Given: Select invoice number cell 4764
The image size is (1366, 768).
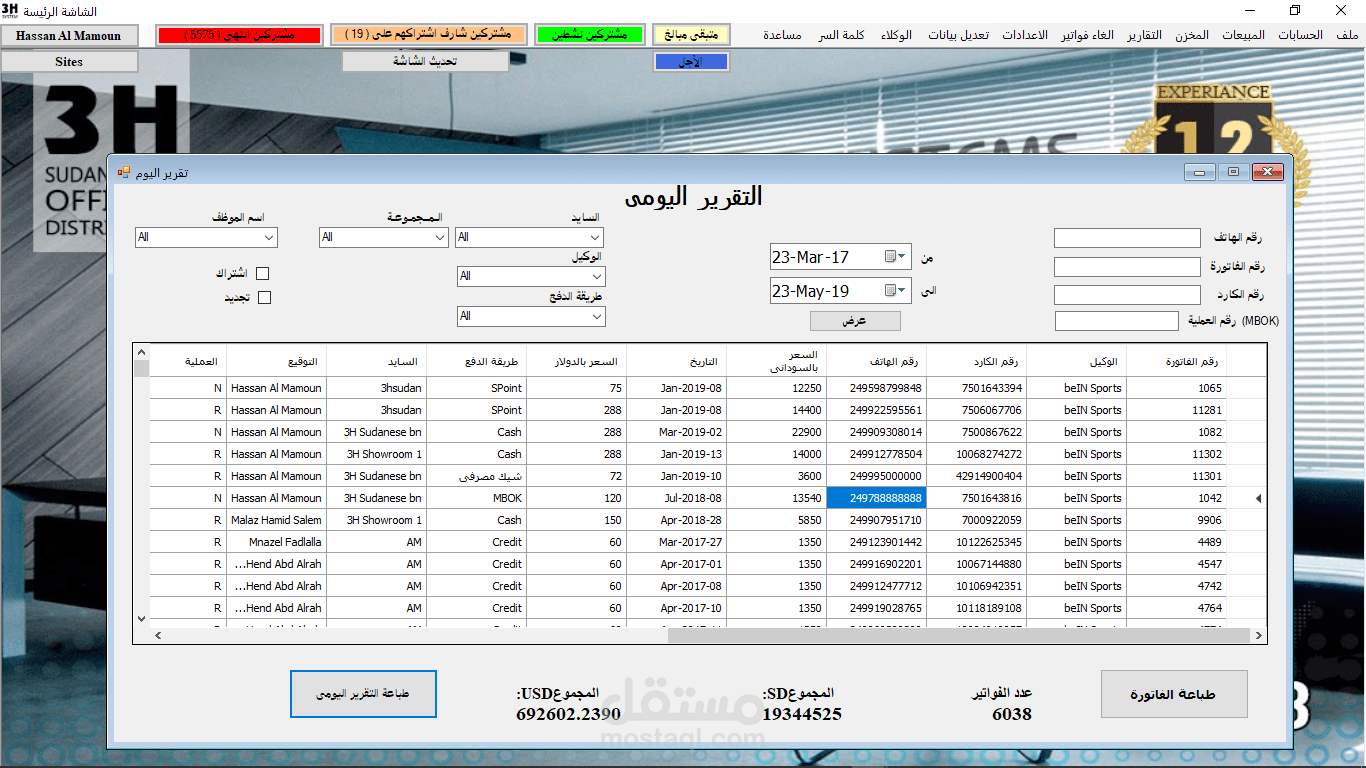Looking at the screenshot, I should click(1176, 608).
